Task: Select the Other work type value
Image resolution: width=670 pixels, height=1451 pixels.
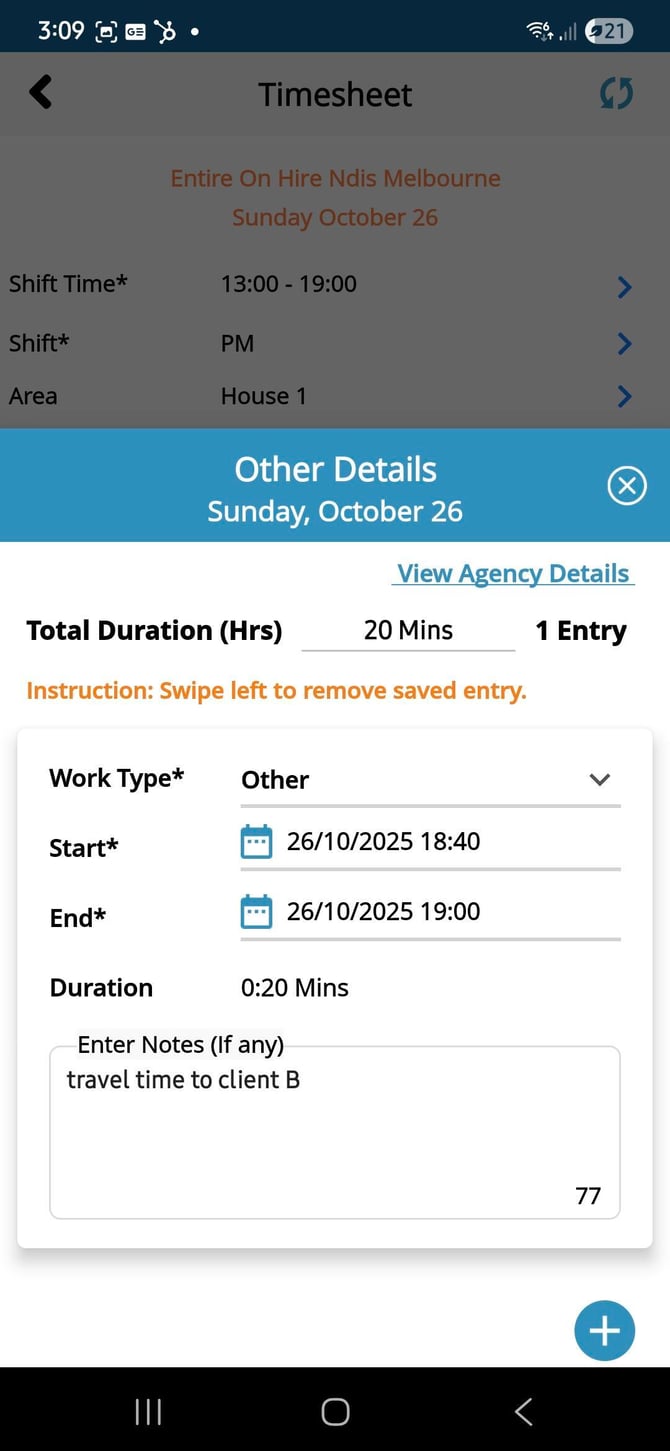Action: pyautogui.click(x=276, y=780)
